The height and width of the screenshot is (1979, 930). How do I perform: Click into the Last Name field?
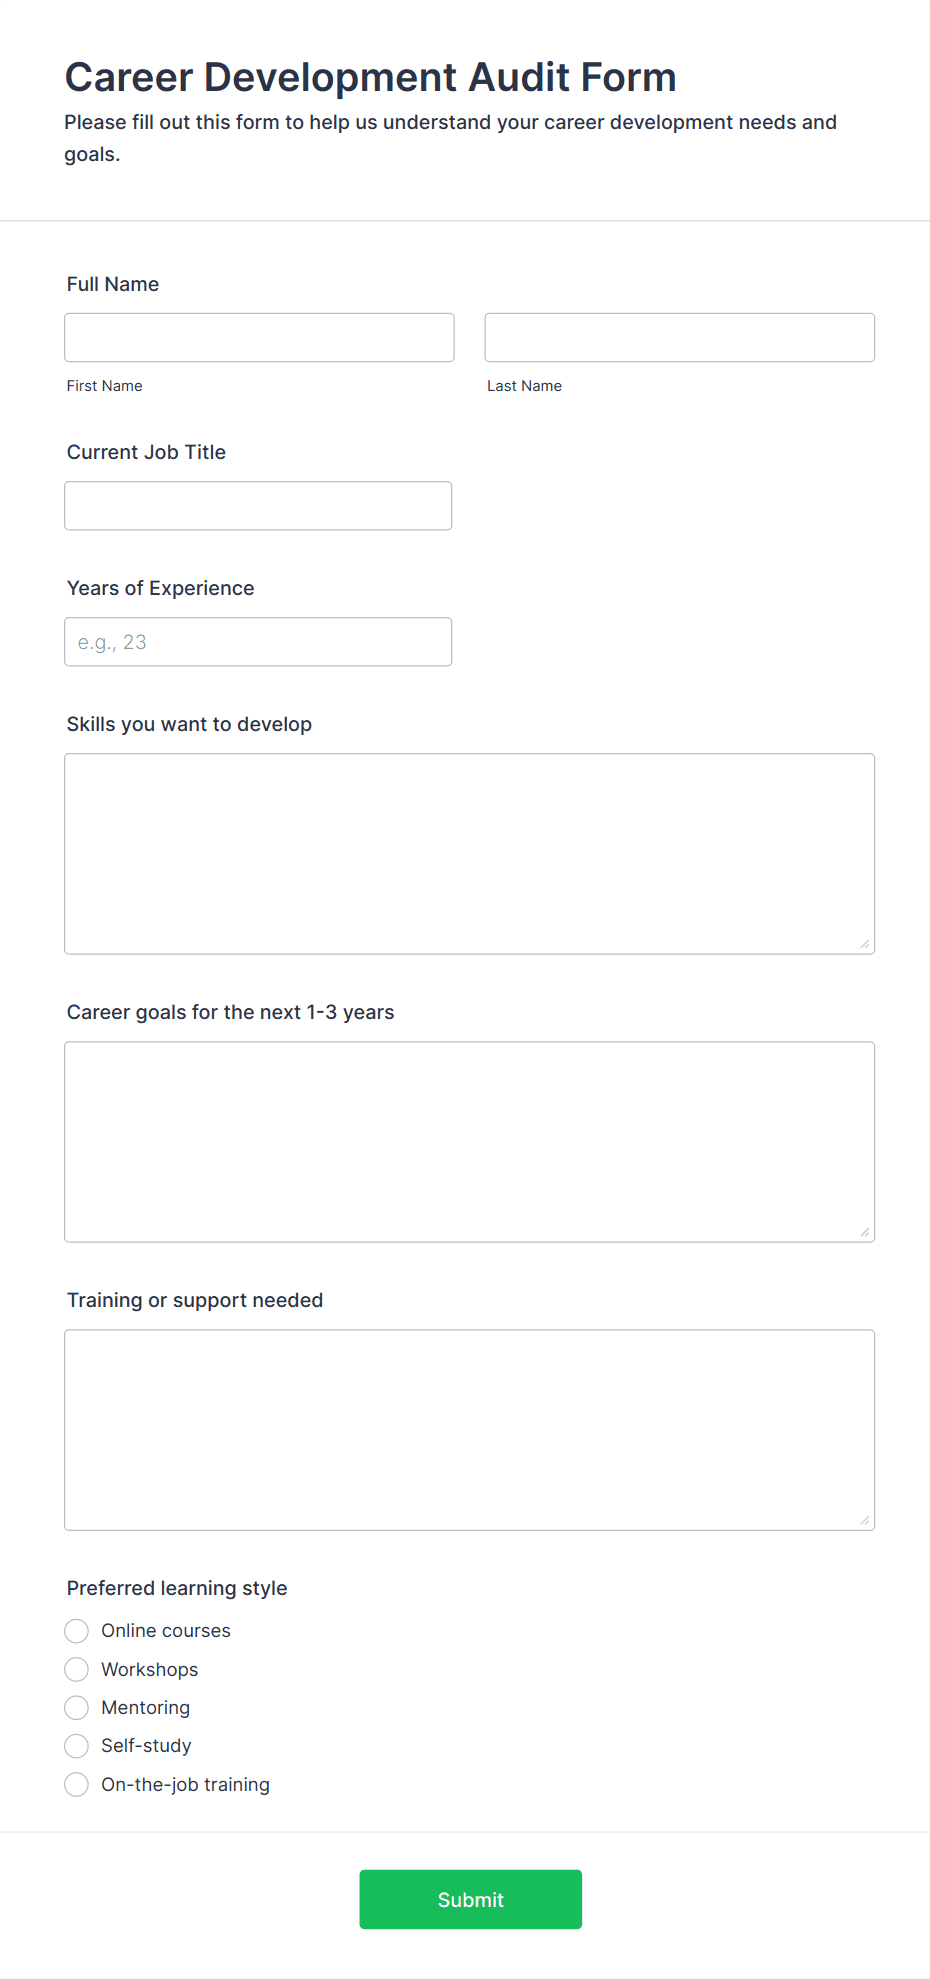[679, 337]
